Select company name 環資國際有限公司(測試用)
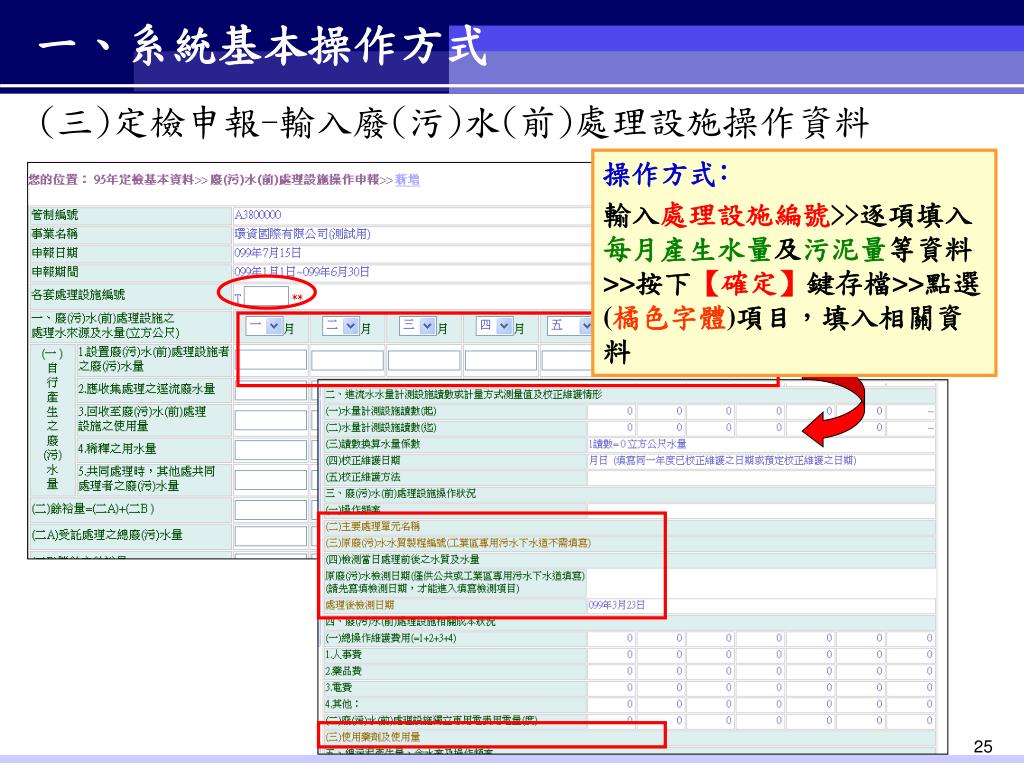1024x768 pixels. [302, 234]
